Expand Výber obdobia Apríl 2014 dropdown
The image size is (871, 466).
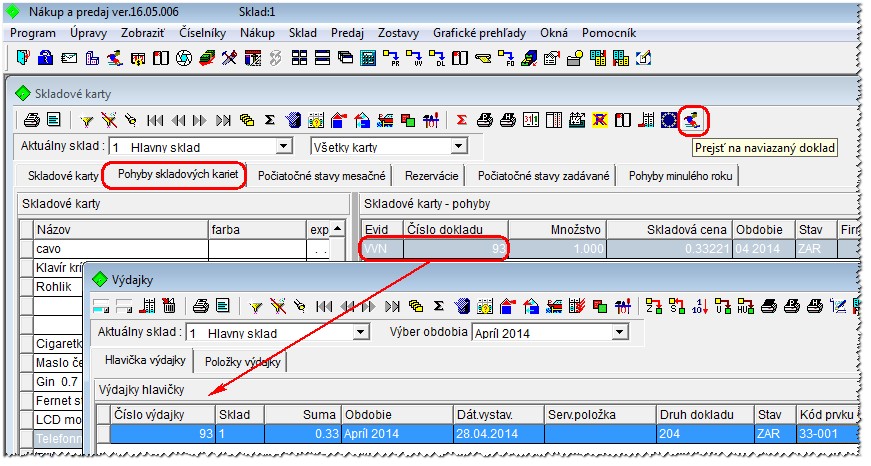click(x=620, y=332)
